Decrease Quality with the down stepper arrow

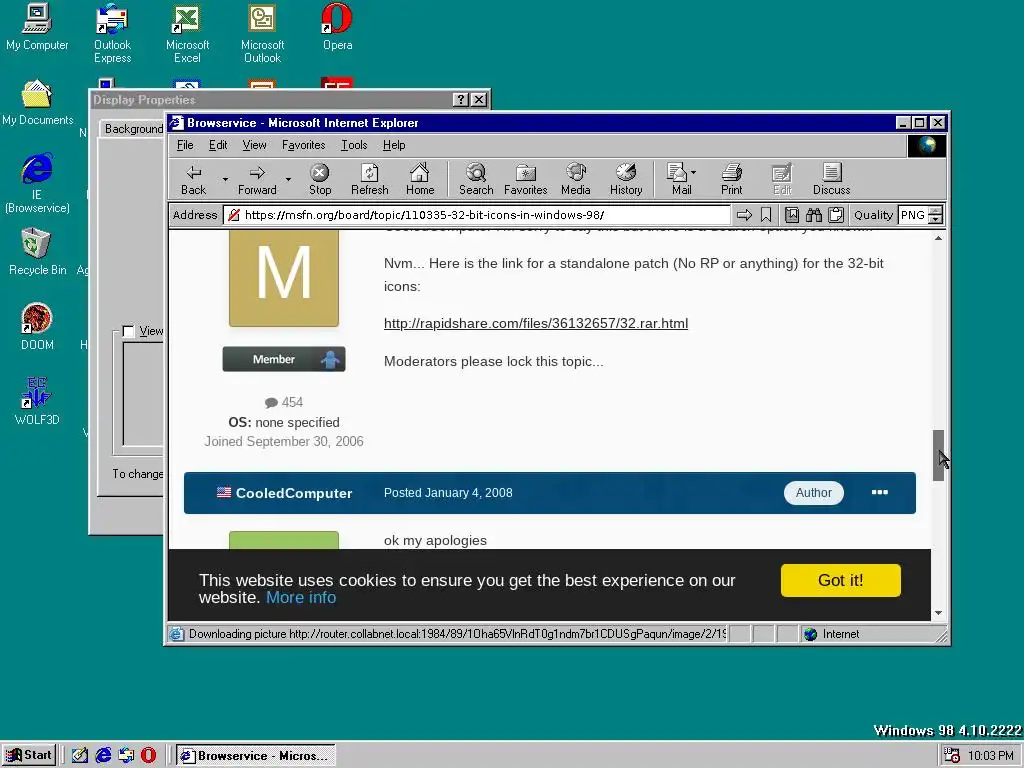[x=936, y=219]
